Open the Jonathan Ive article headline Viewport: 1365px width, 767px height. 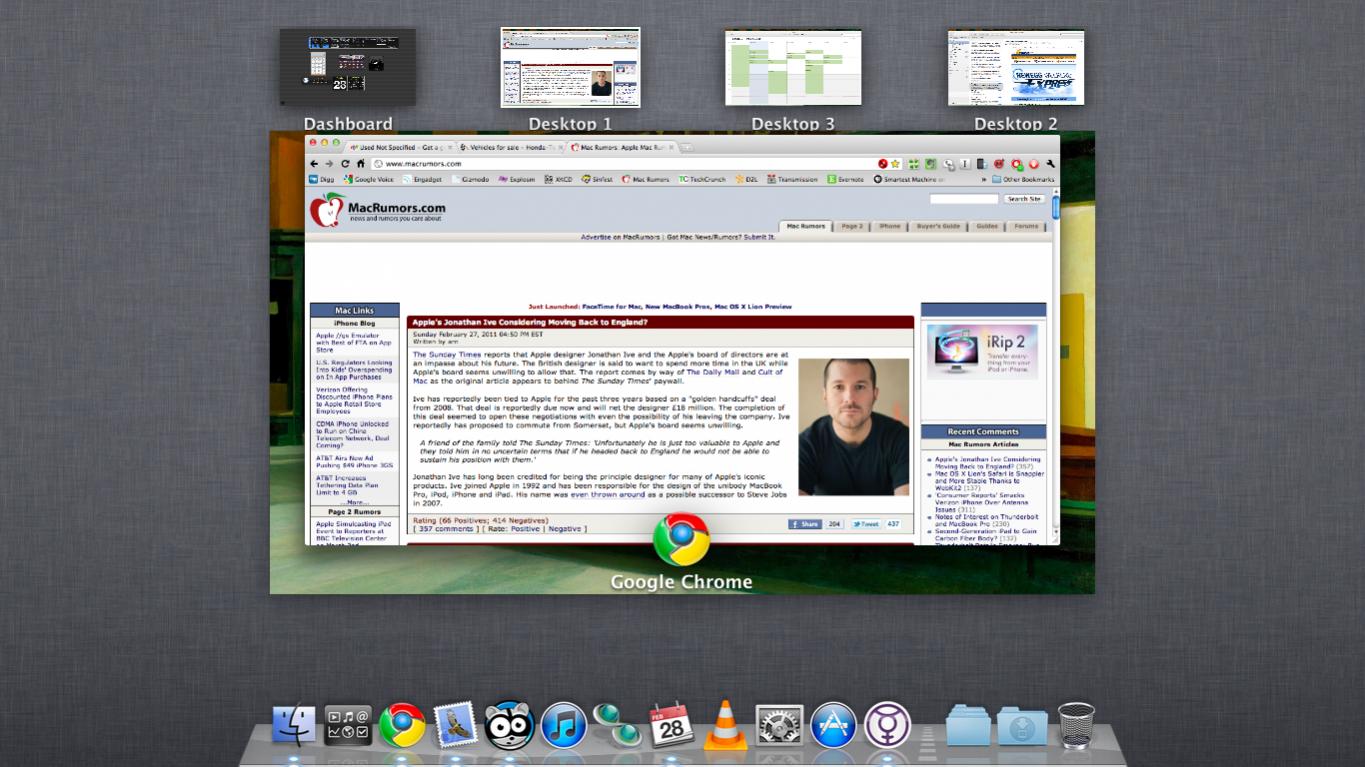click(x=531, y=322)
